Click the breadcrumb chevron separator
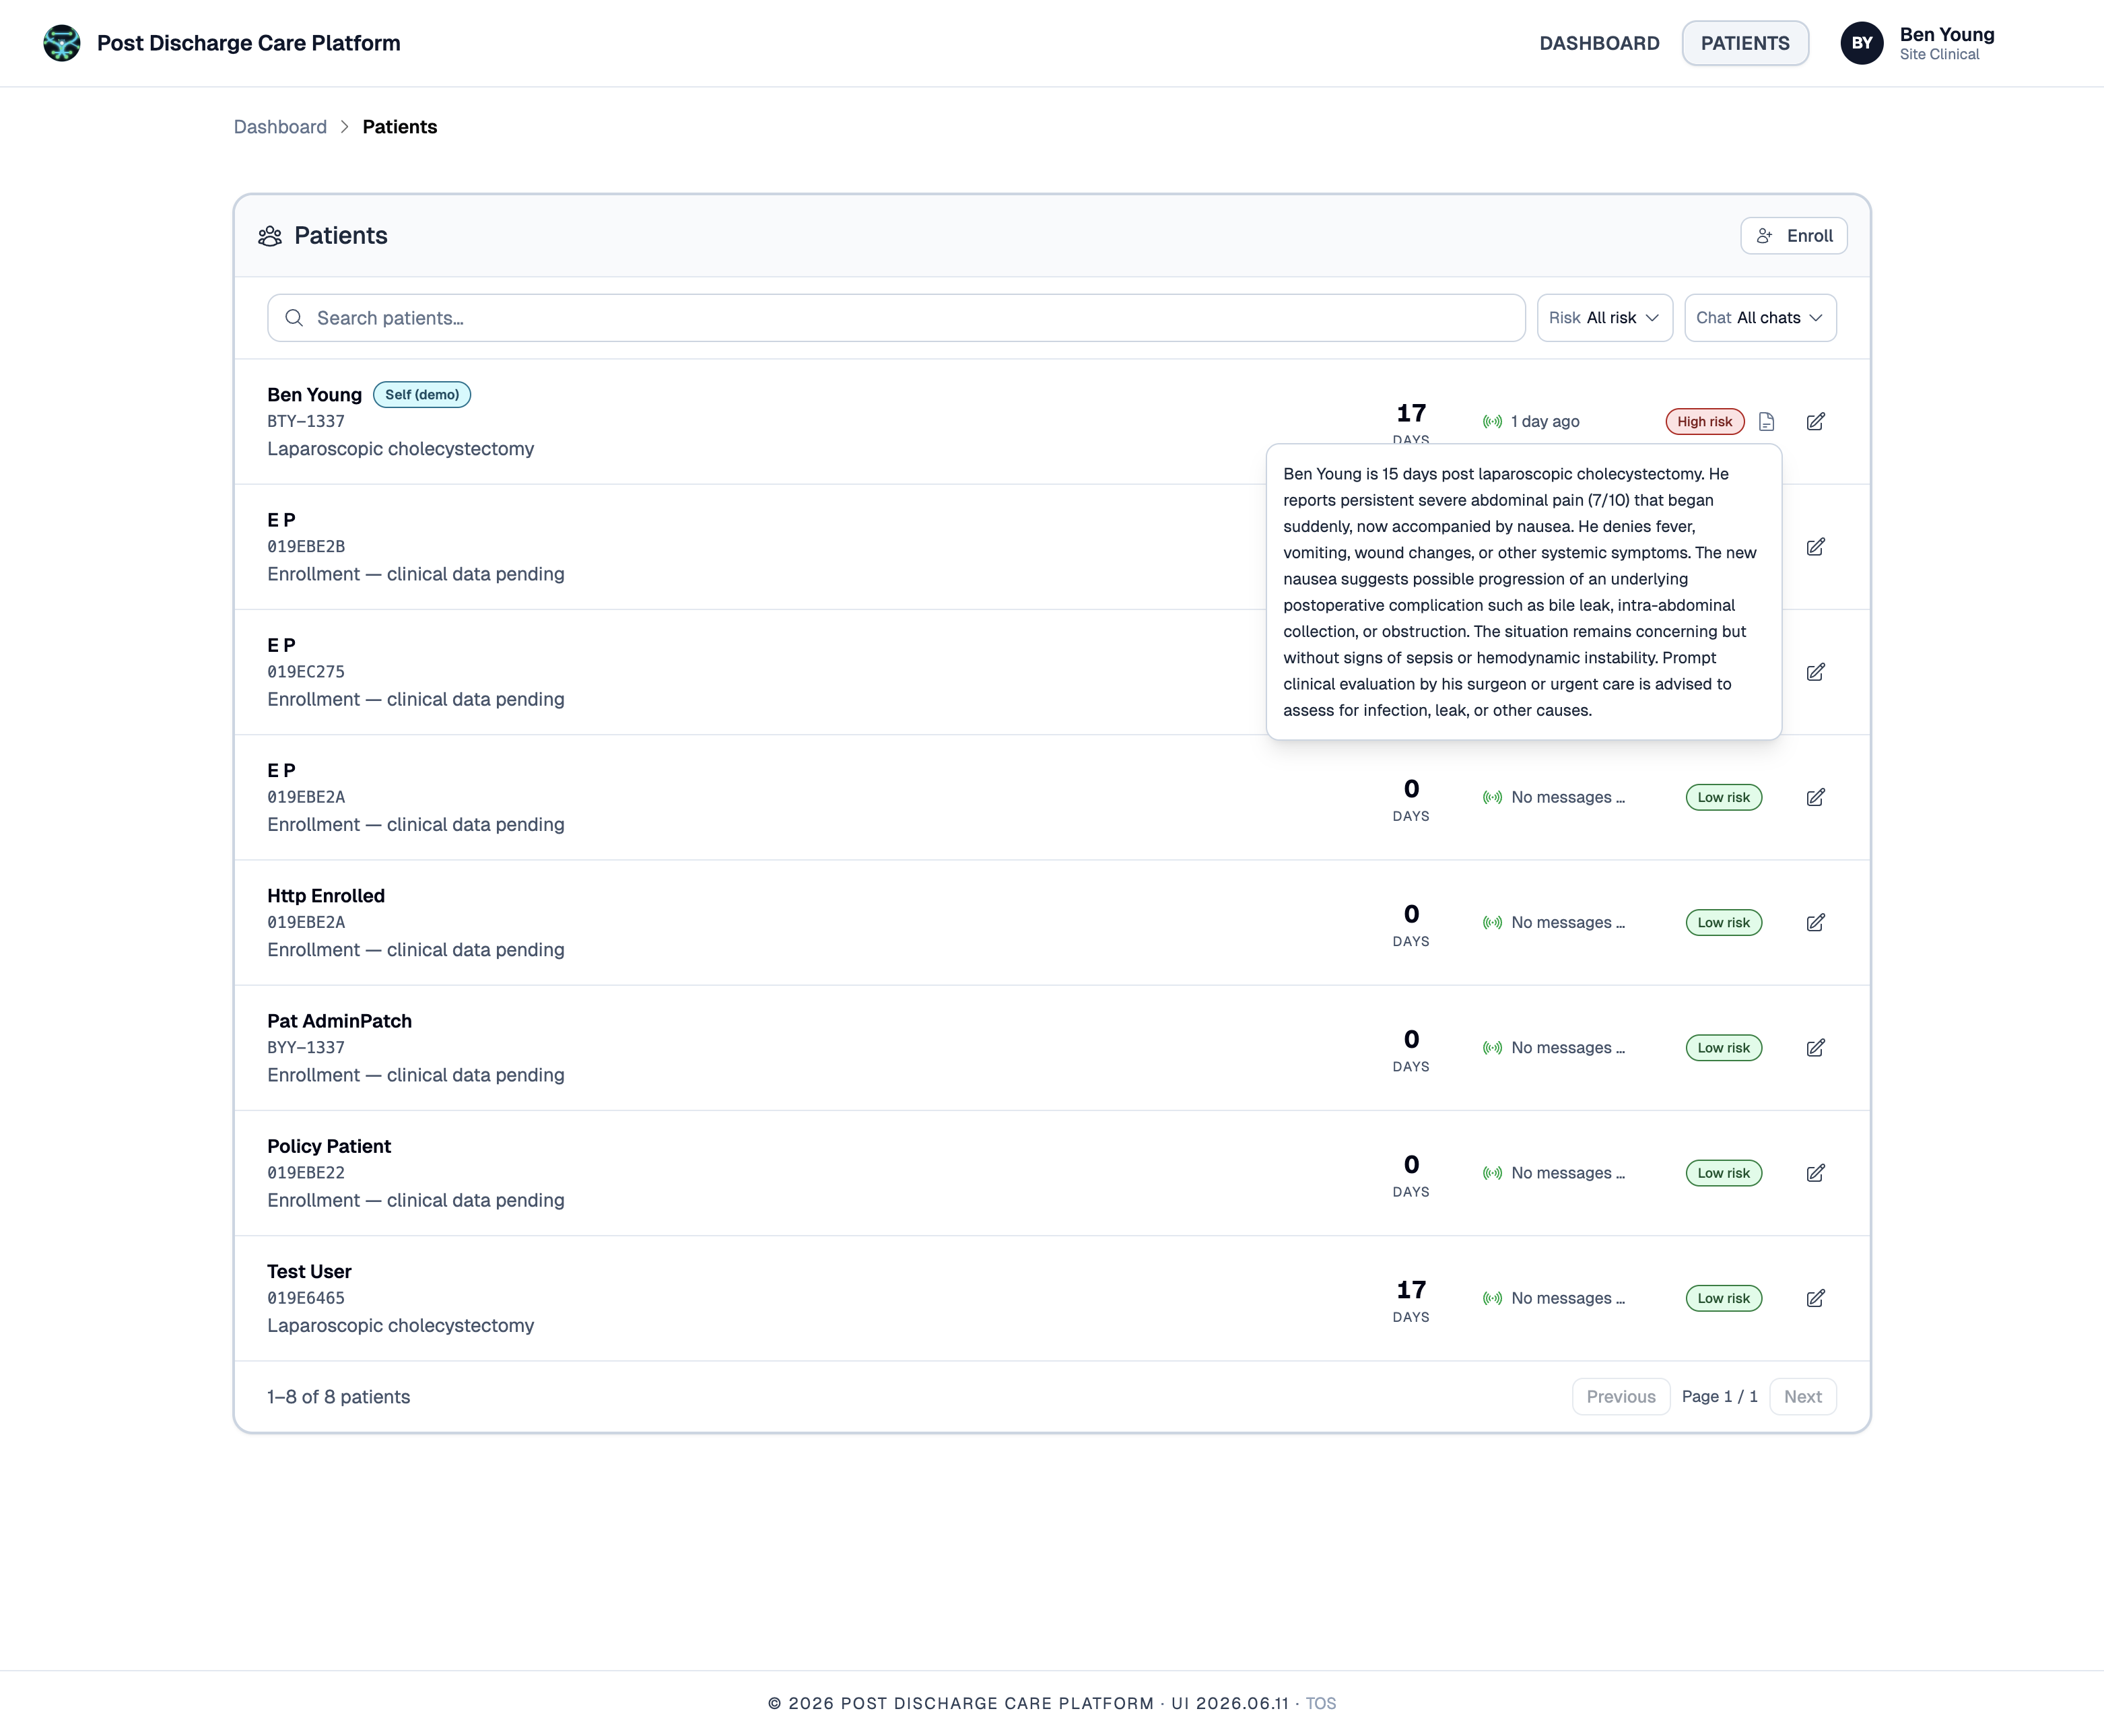Screen dimensions: 2104x1736 344,127
